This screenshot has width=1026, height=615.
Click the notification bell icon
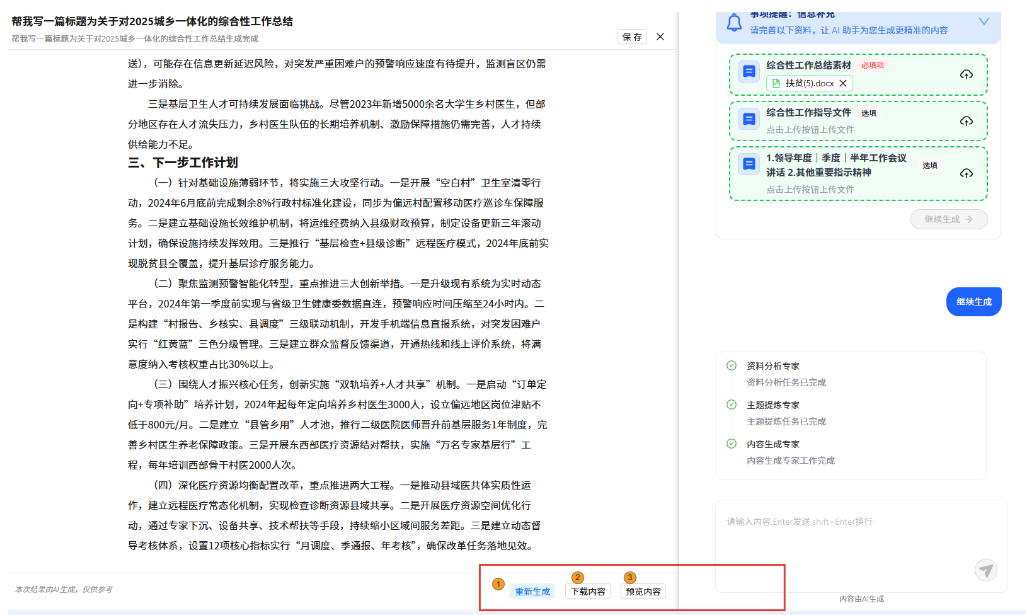[x=734, y=23]
